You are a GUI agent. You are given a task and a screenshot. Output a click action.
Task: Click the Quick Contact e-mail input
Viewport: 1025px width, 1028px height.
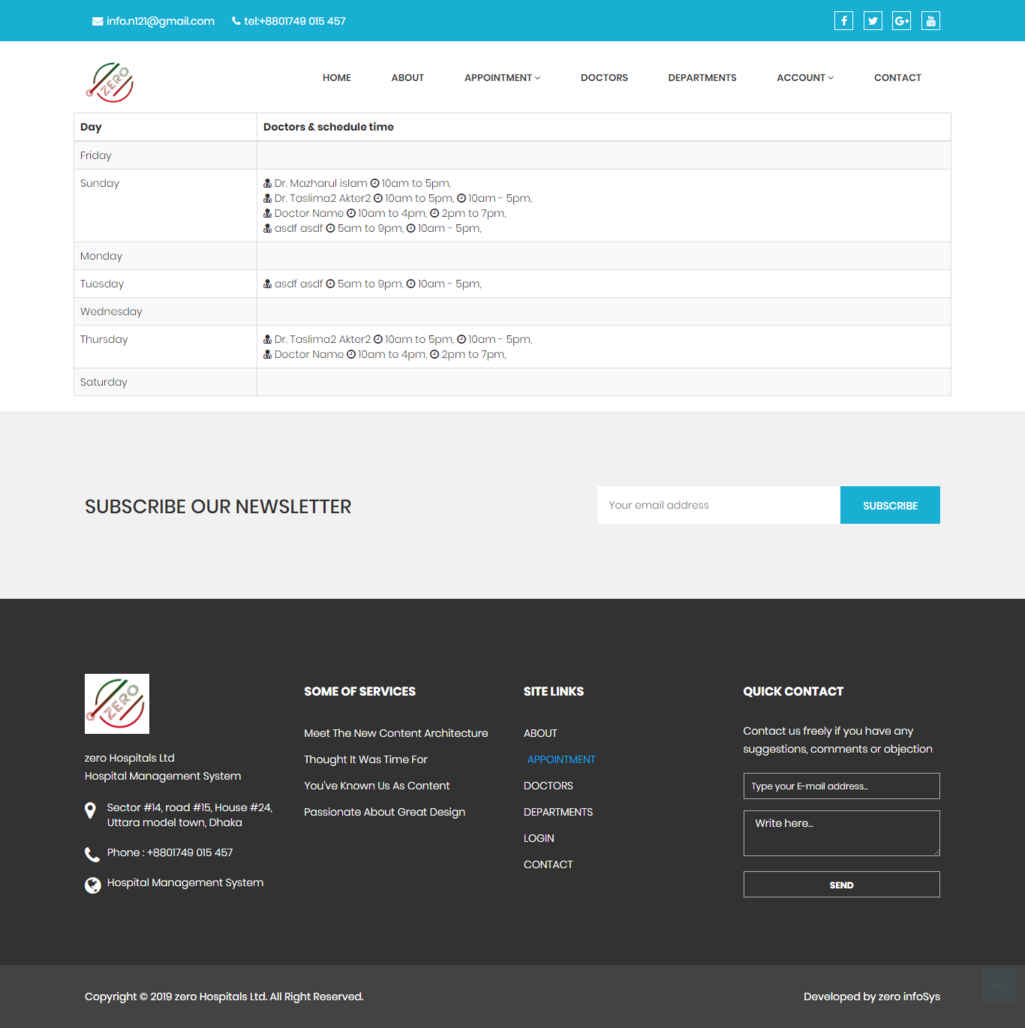[841, 786]
